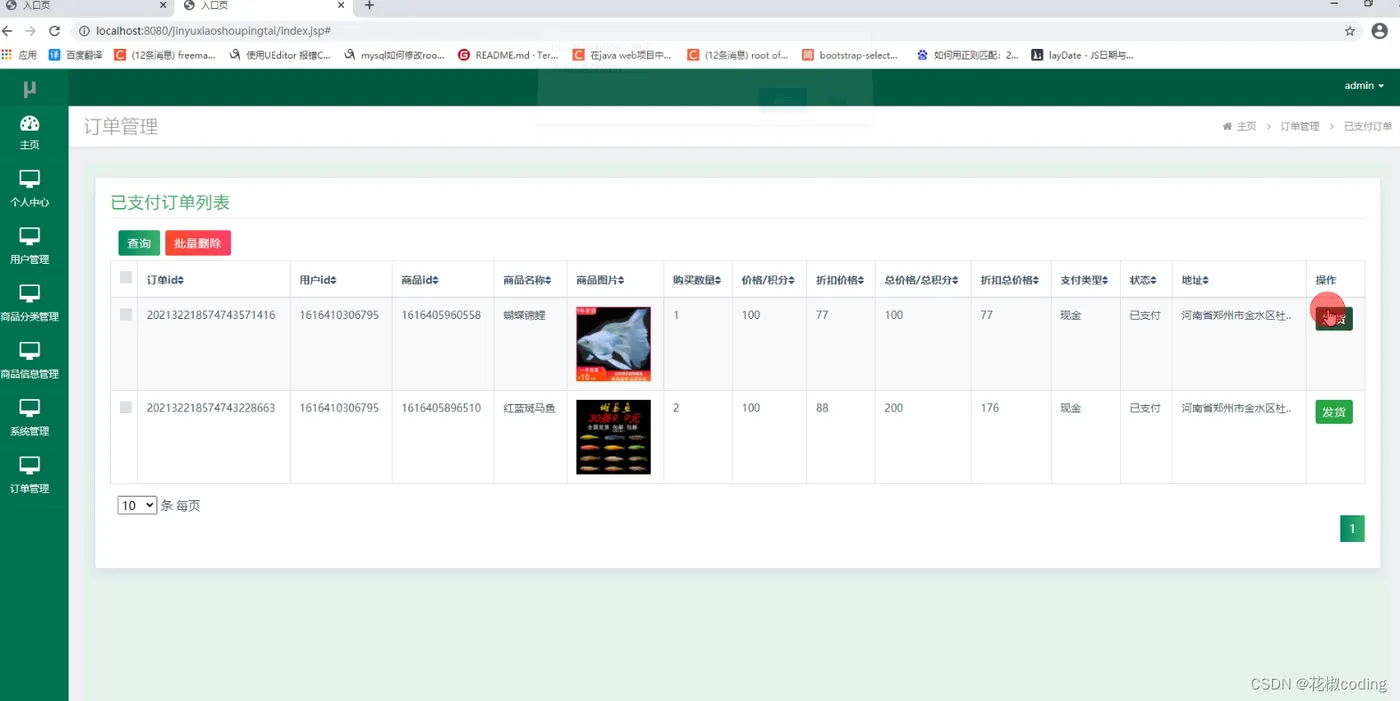
Task: Open the README.md bookmark
Action: tap(508, 55)
